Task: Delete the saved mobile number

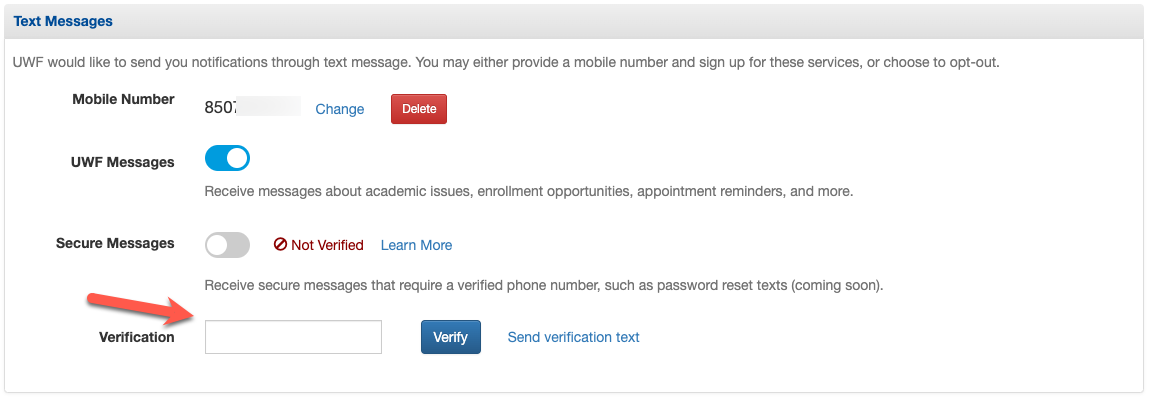Action: click(x=419, y=109)
